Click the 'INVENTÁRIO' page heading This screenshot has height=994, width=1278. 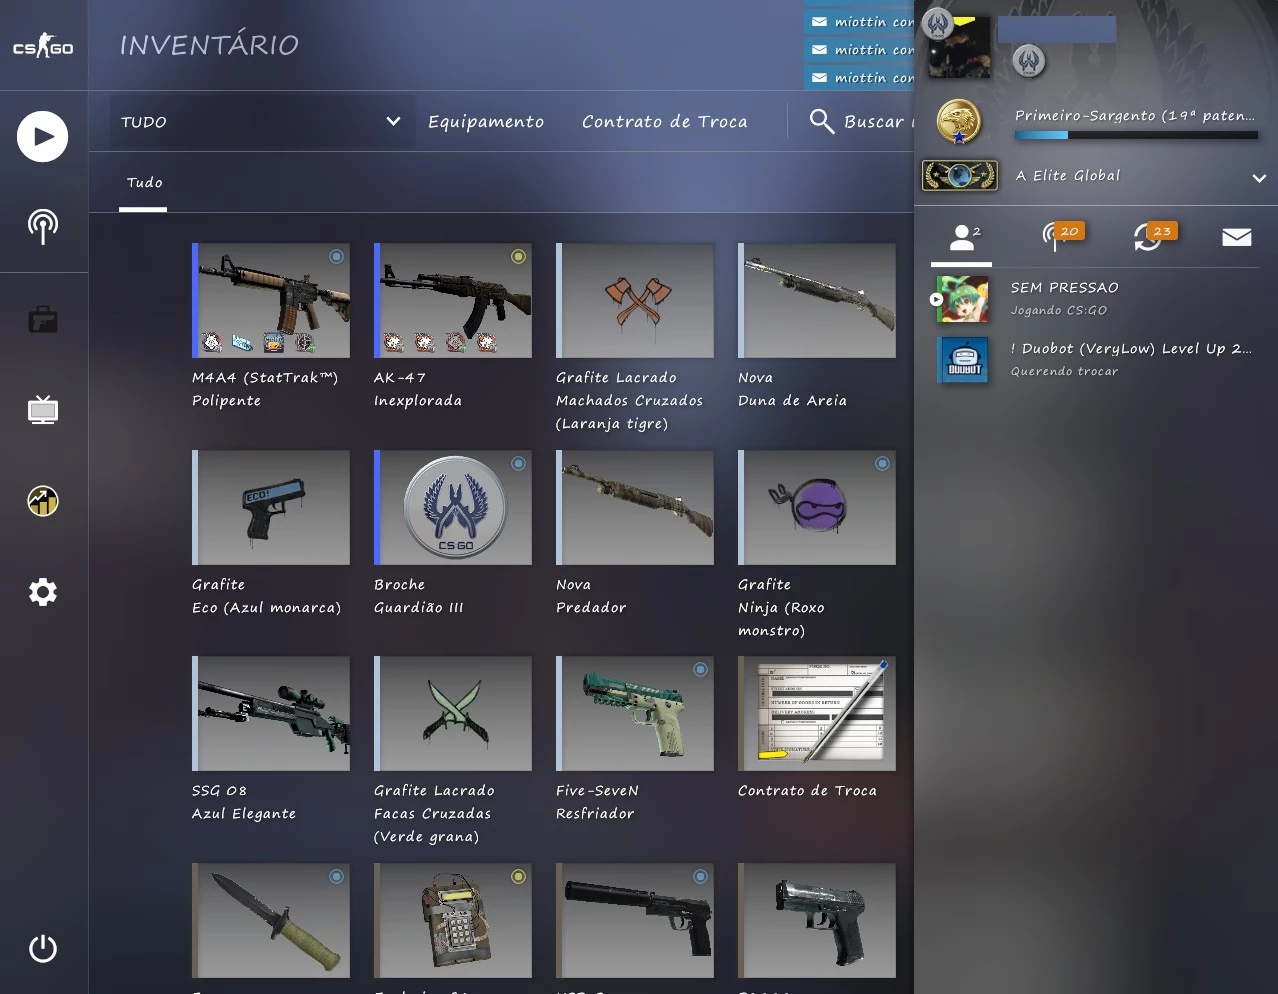pos(209,45)
